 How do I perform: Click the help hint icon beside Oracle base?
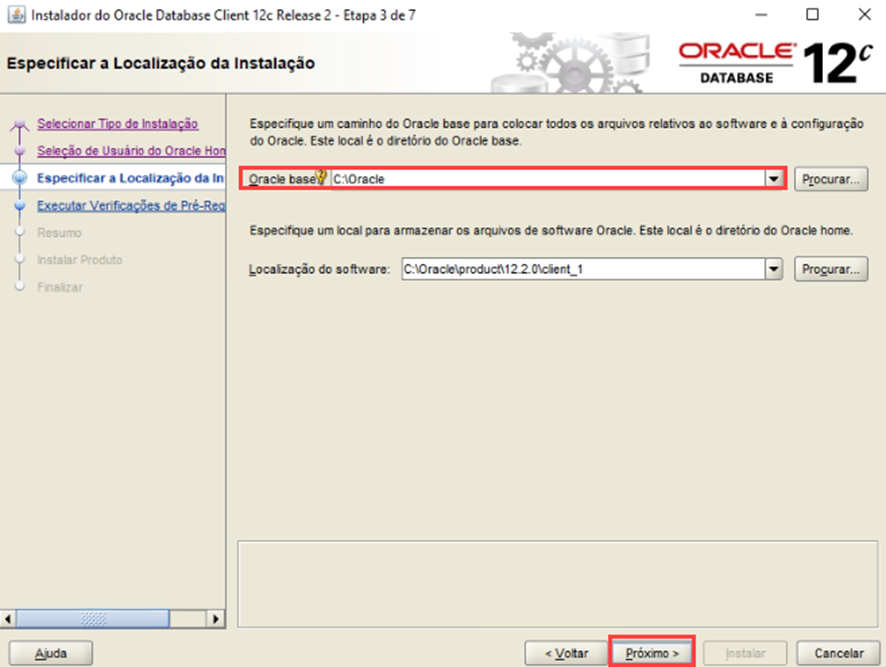321,177
